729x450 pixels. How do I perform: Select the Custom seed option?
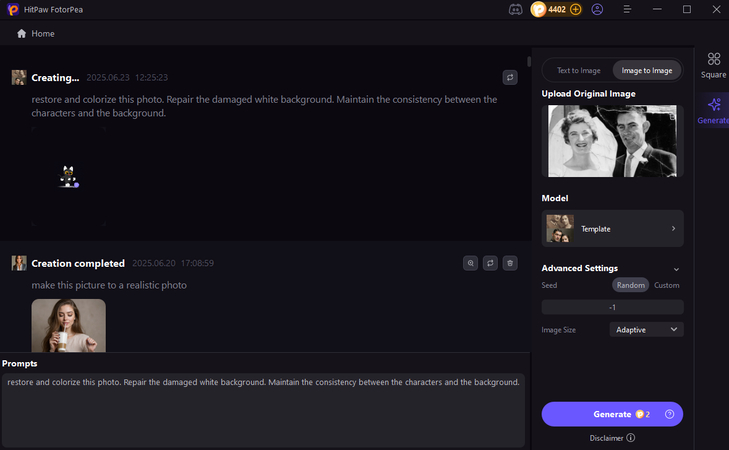click(x=666, y=285)
